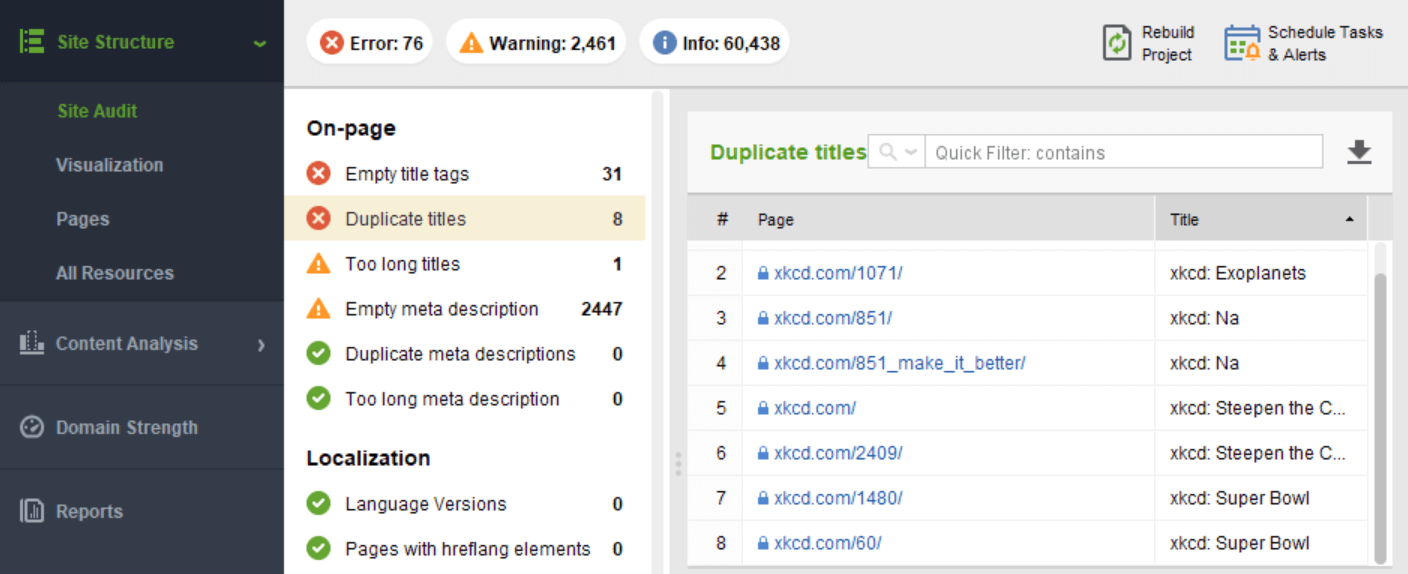The height and width of the screenshot is (574, 1408).
Task: Click the Content Analysis chart icon
Action: click(32, 343)
